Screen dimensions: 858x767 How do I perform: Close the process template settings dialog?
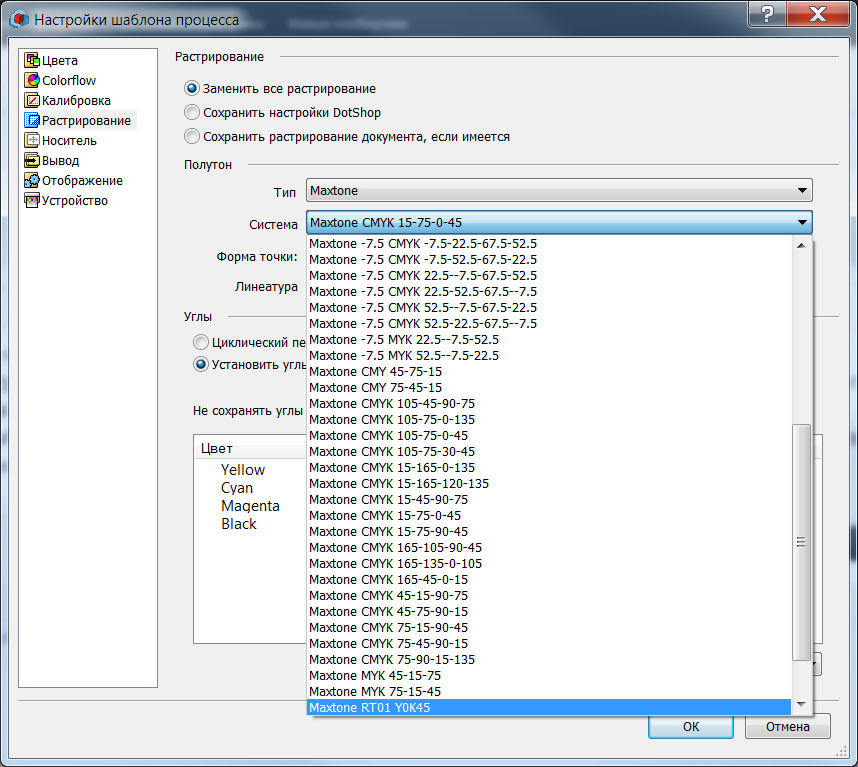pyautogui.click(x=818, y=14)
